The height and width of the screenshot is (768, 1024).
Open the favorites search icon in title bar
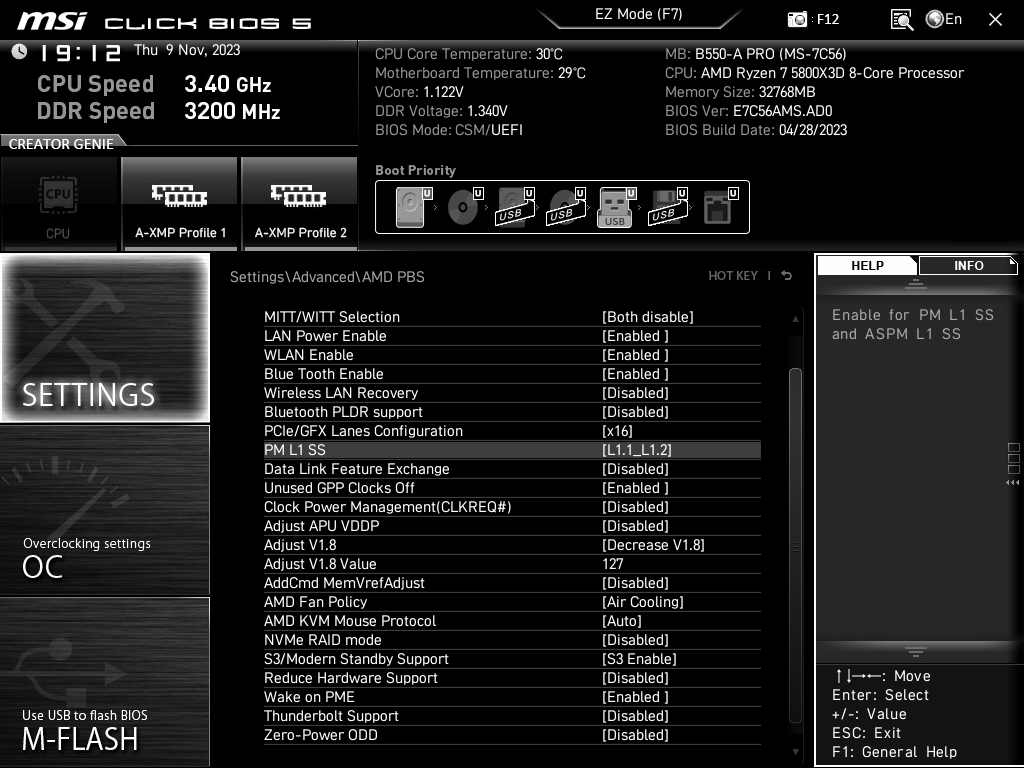point(901,19)
